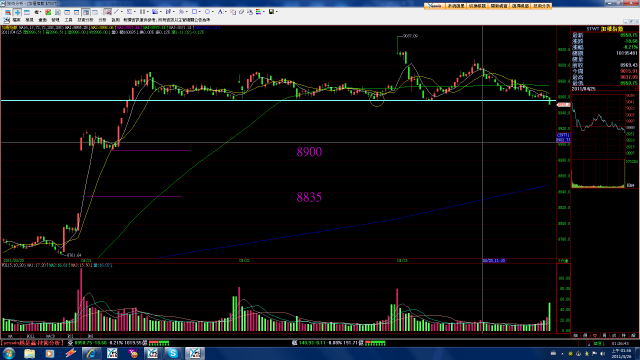Click the floppy disk save icon
Viewport: 640px width, 360px height.
[271, 12]
